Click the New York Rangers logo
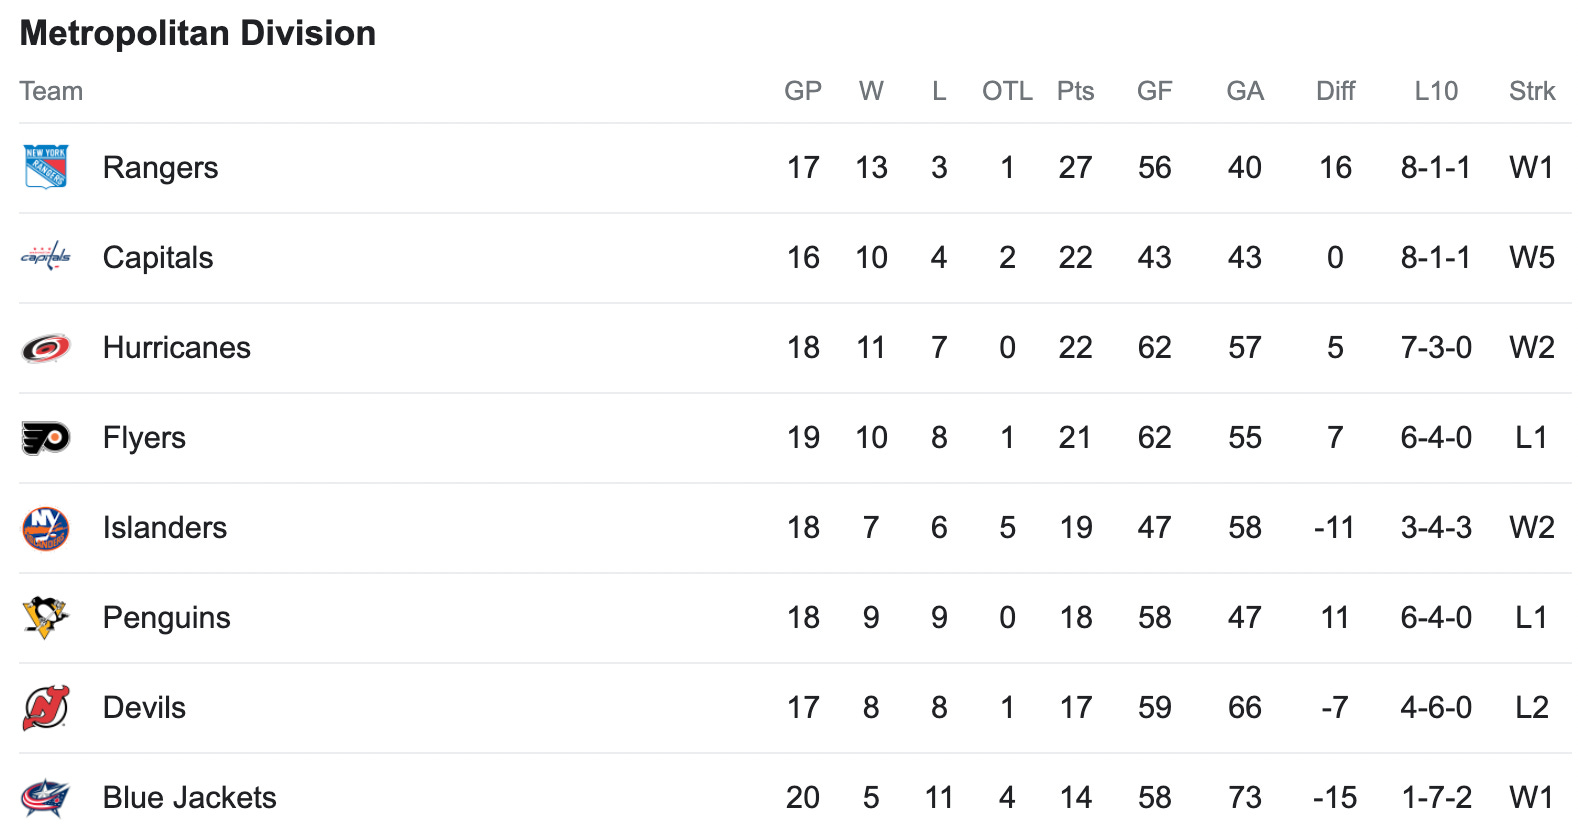The image size is (1578, 840). coord(46,167)
